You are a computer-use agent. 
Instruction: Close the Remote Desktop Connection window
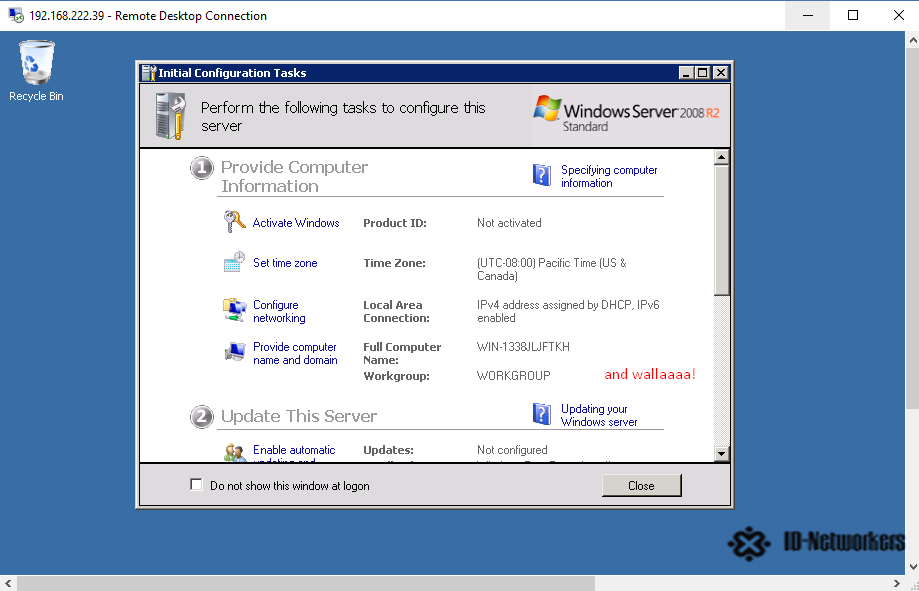point(898,15)
